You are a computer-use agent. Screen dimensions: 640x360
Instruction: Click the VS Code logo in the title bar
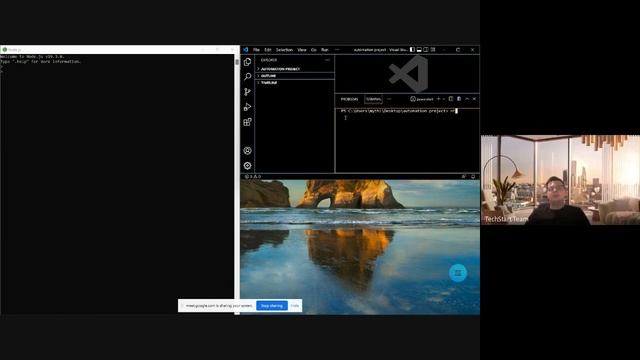[246, 50]
